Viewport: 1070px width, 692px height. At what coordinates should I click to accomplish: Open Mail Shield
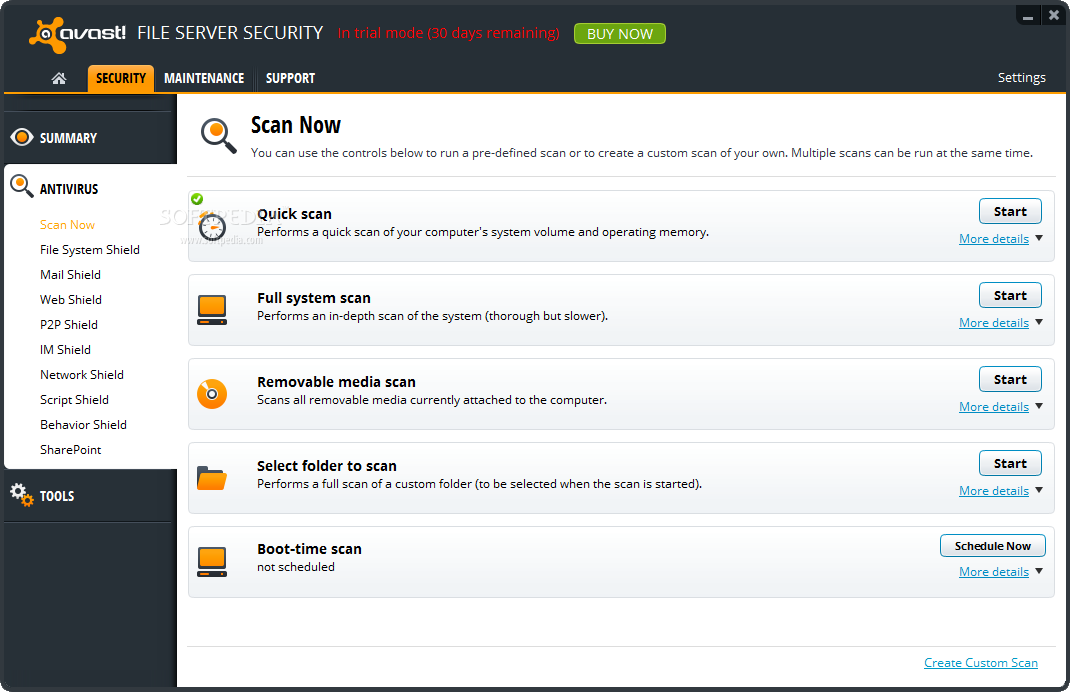[x=70, y=274]
